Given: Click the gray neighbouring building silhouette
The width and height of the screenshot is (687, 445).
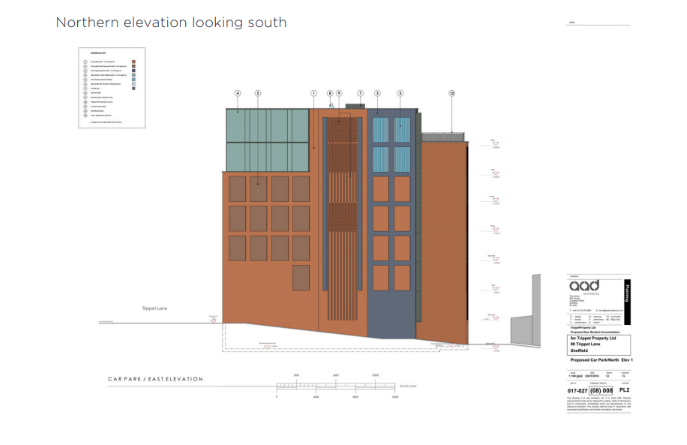Looking at the screenshot, I should [524, 328].
